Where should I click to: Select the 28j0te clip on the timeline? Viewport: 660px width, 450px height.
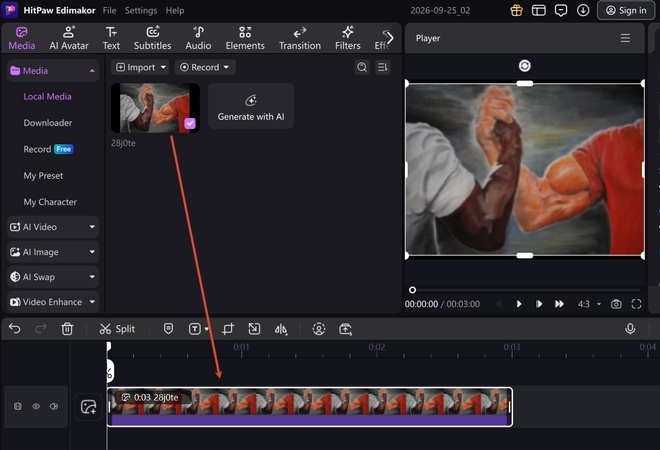pos(310,407)
